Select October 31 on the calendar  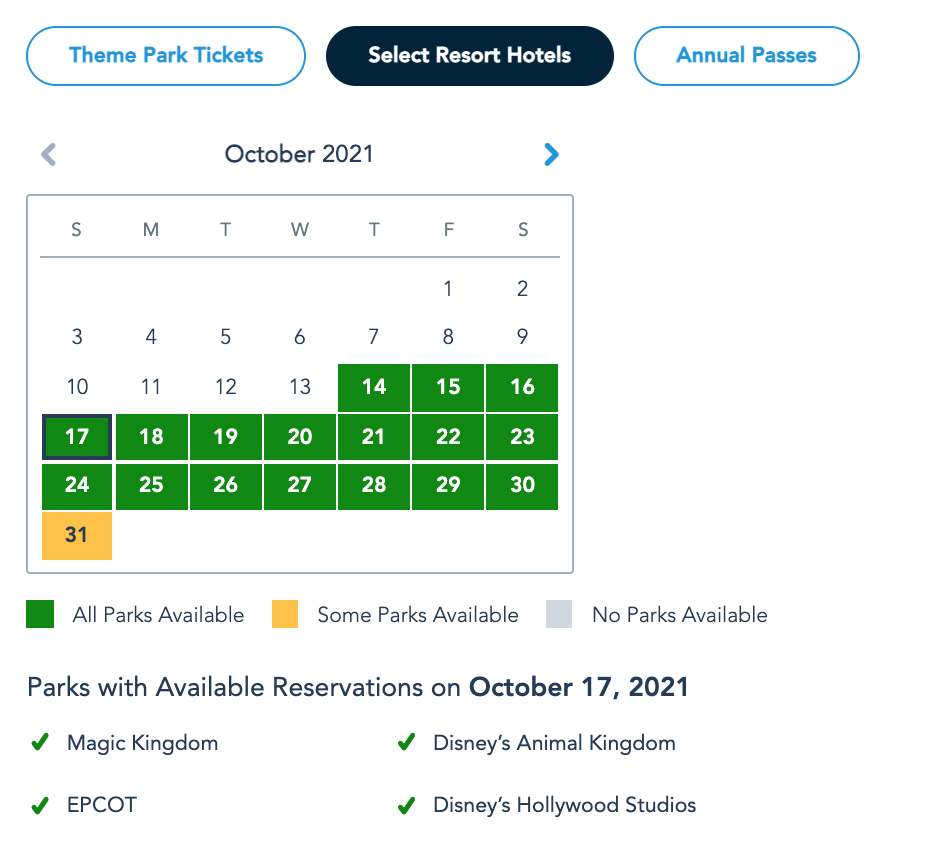(77, 535)
